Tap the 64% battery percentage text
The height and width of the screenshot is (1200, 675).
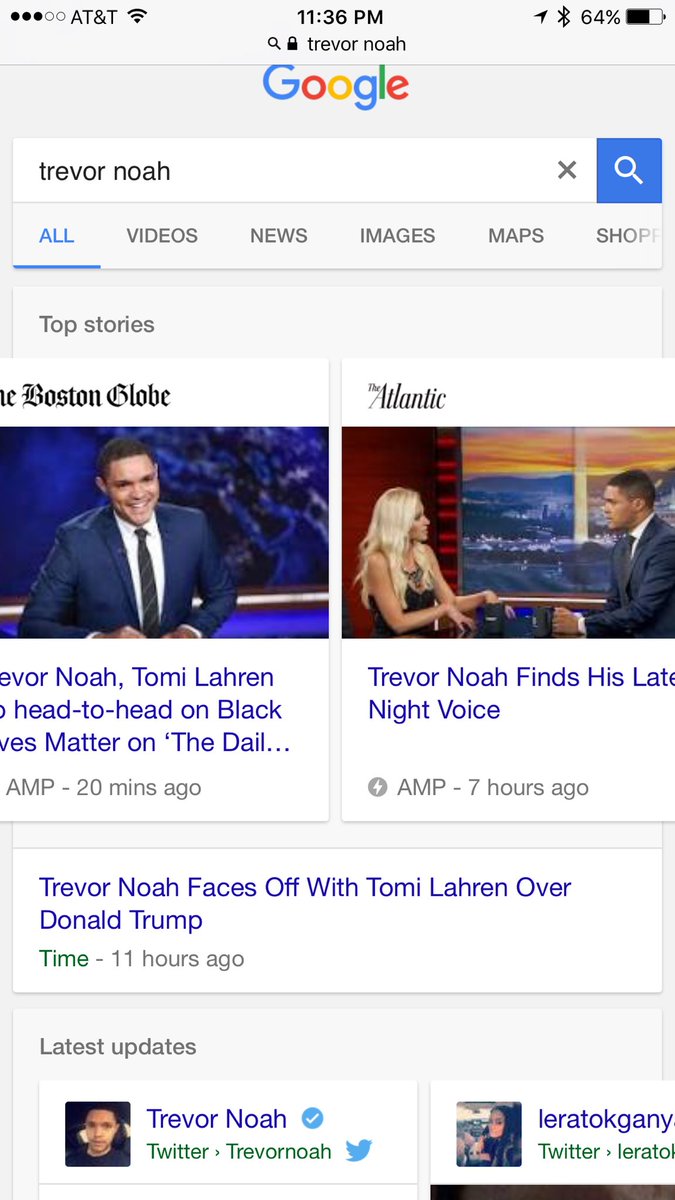tap(600, 17)
